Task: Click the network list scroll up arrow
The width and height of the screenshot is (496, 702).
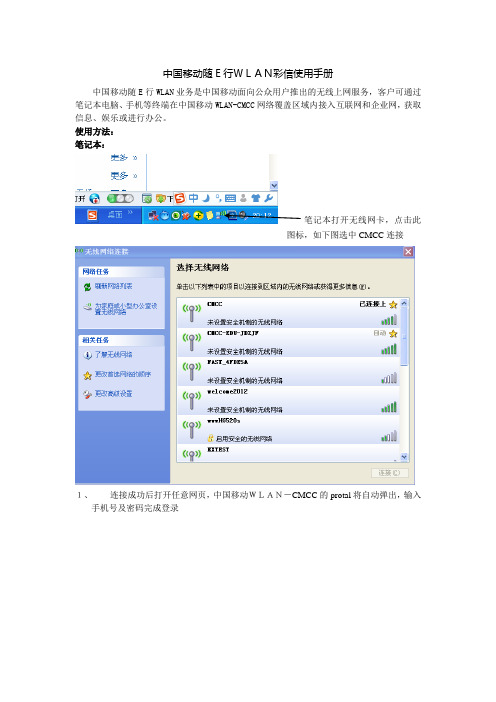Action: pos(404,303)
